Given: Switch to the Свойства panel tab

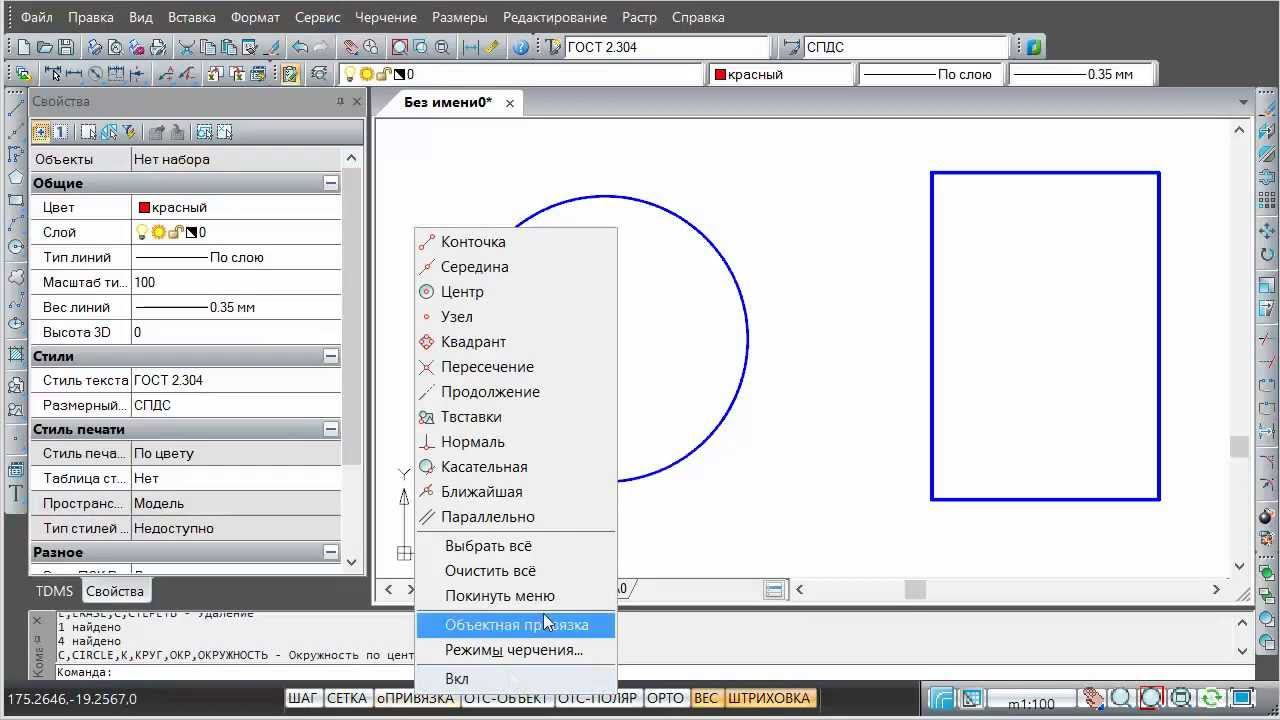Looking at the screenshot, I should 115,591.
